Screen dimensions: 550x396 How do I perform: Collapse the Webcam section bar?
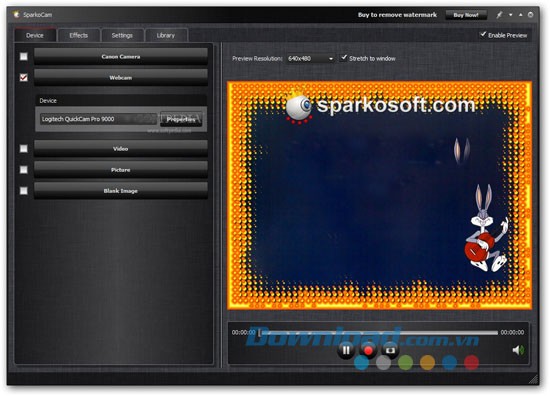click(121, 77)
